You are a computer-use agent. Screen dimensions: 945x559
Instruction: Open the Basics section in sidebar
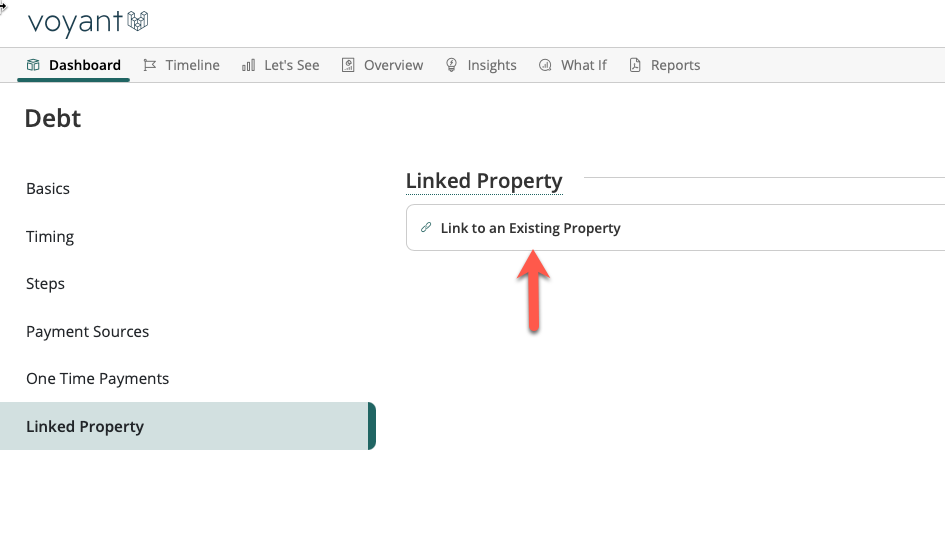click(48, 189)
